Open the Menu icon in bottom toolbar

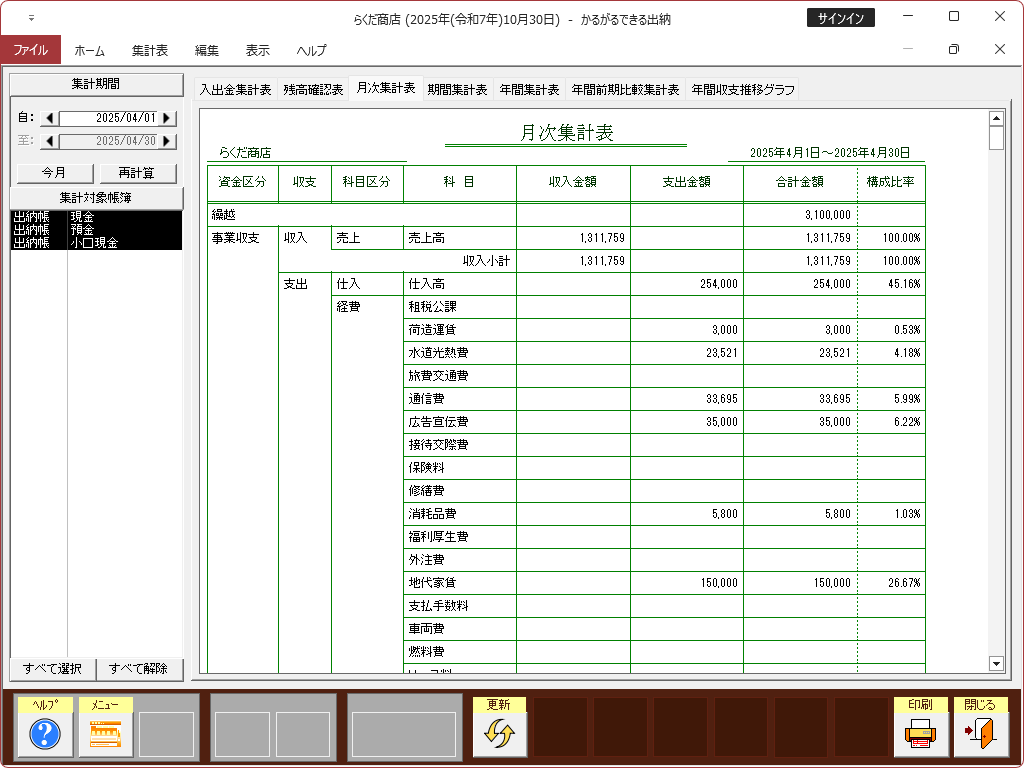(x=105, y=734)
